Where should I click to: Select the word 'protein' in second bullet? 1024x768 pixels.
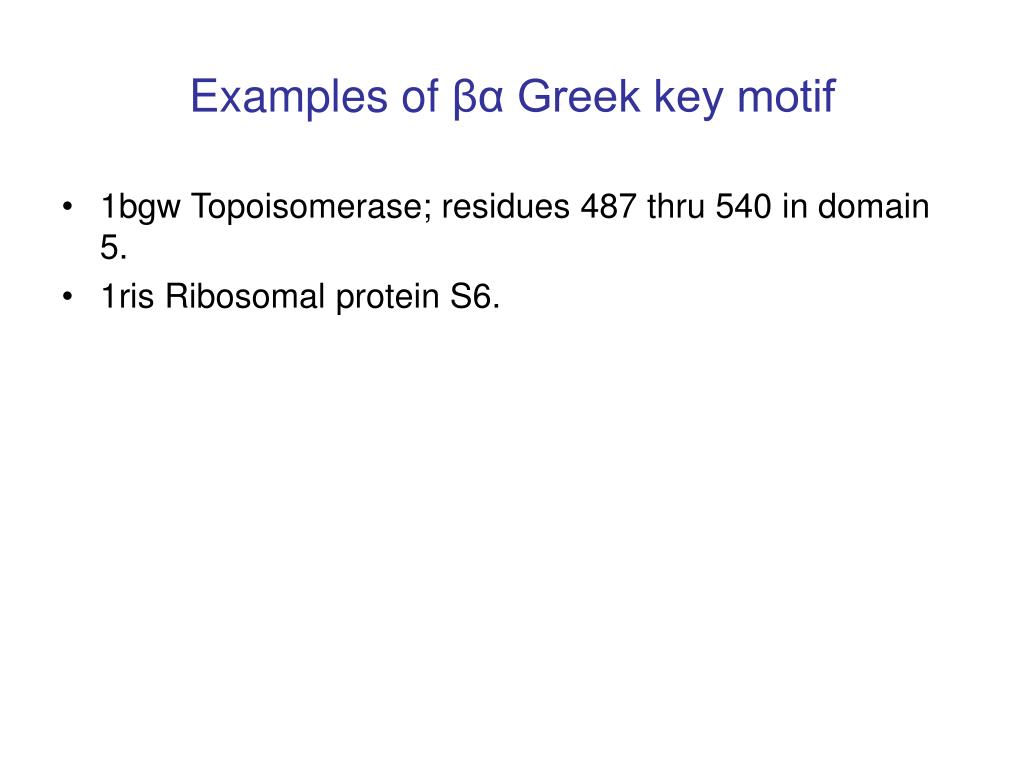point(387,298)
